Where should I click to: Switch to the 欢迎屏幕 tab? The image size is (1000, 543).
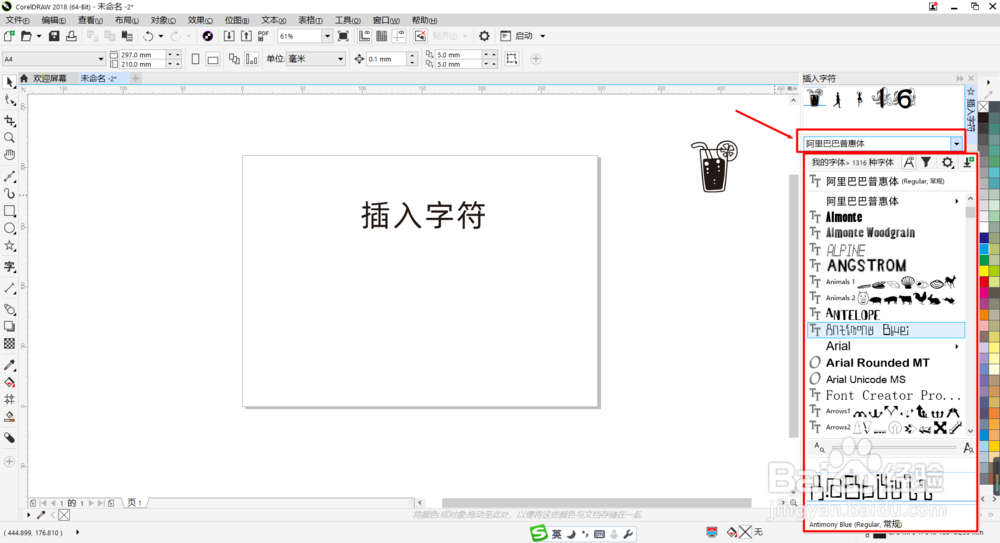coord(49,78)
